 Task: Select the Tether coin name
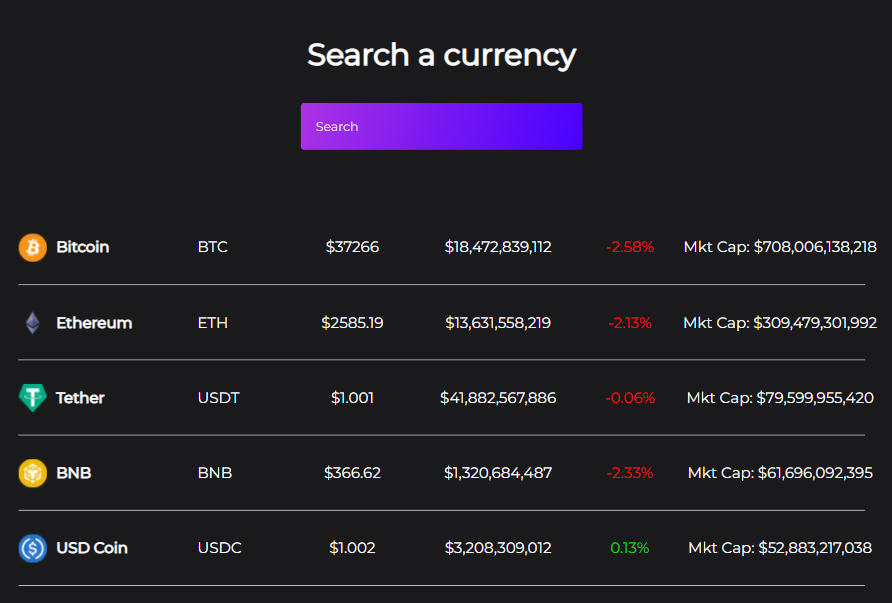click(x=80, y=398)
